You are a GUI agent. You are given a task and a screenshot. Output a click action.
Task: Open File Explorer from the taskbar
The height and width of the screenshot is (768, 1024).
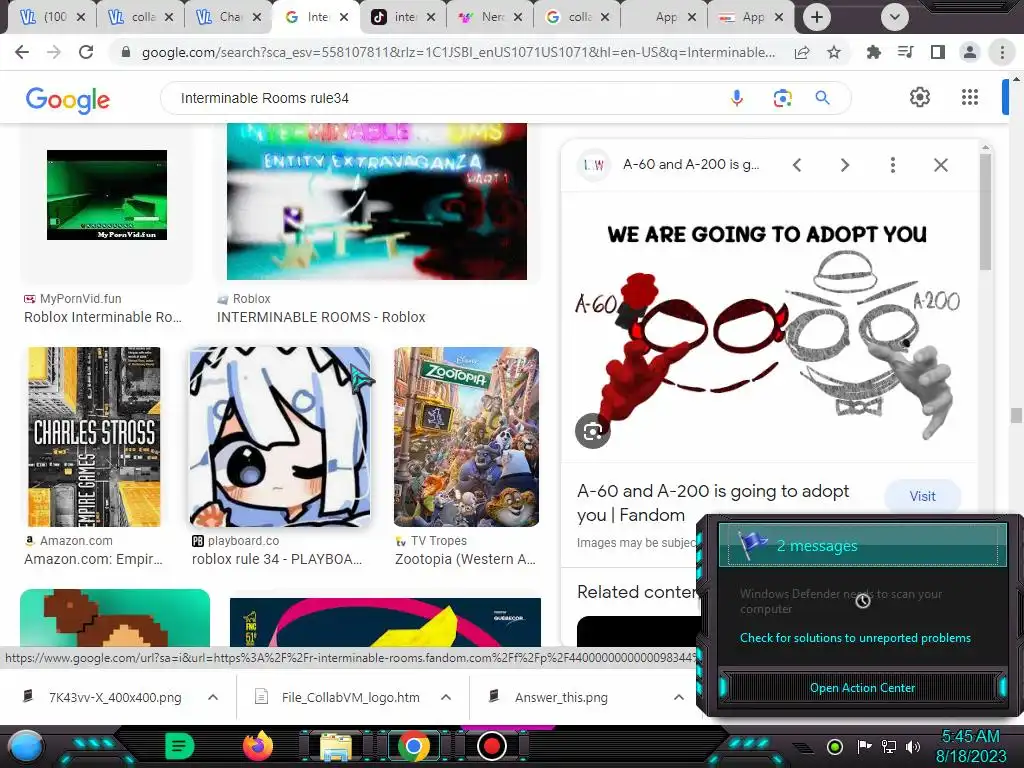point(336,747)
